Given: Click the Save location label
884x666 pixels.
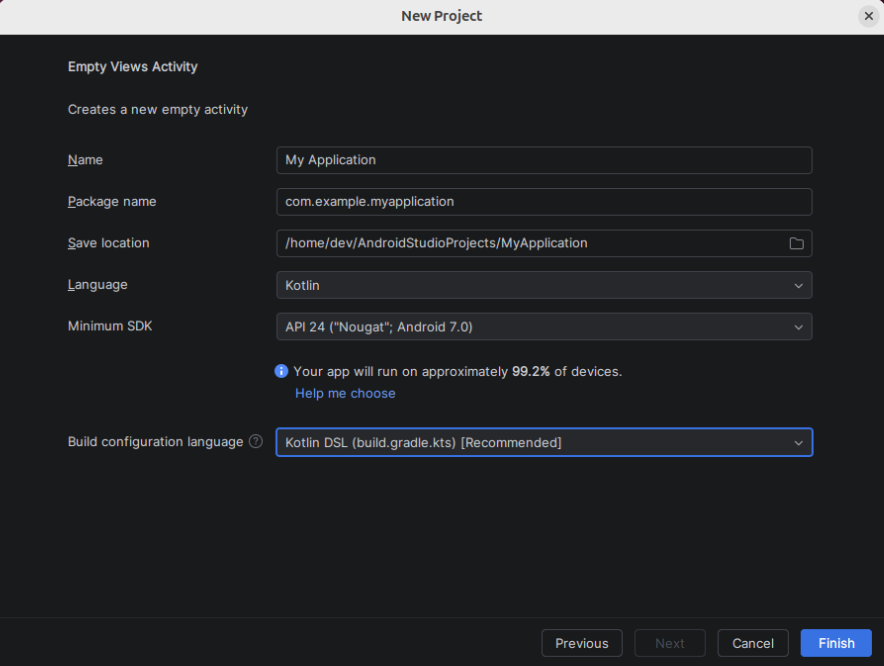Looking at the screenshot, I should click(x=109, y=243).
